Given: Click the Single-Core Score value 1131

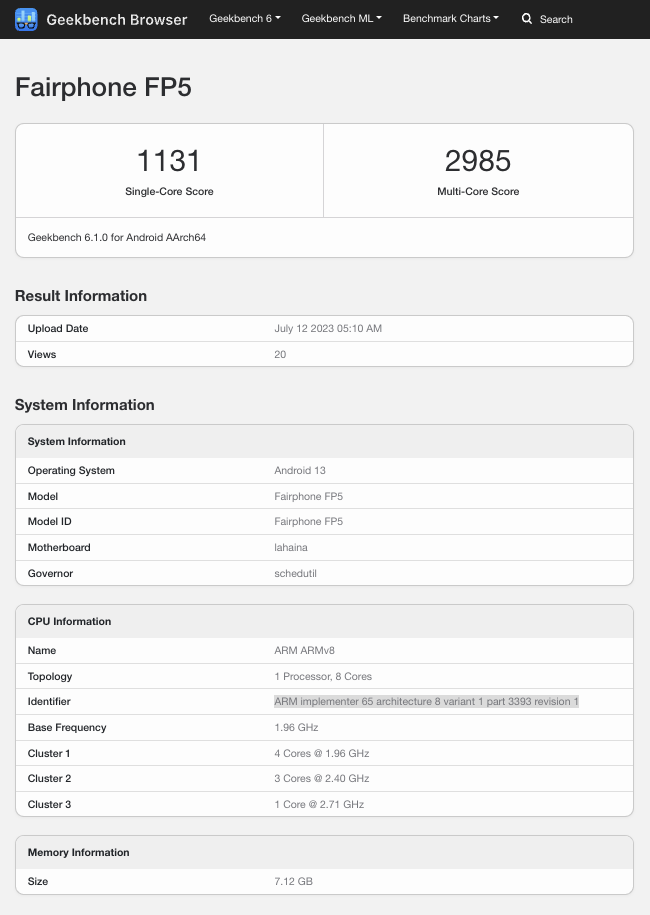Looking at the screenshot, I should click(x=169, y=160).
